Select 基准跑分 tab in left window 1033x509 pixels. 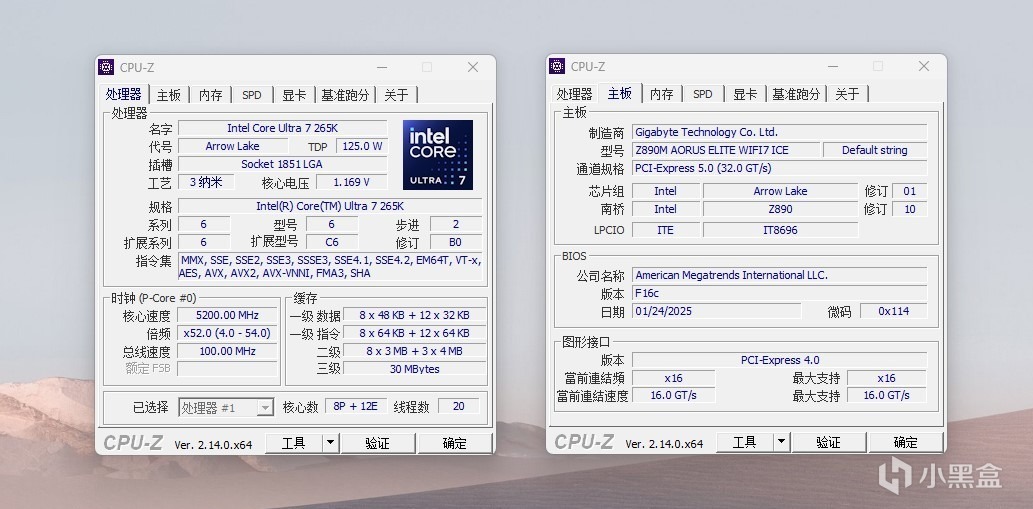click(345, 95)
